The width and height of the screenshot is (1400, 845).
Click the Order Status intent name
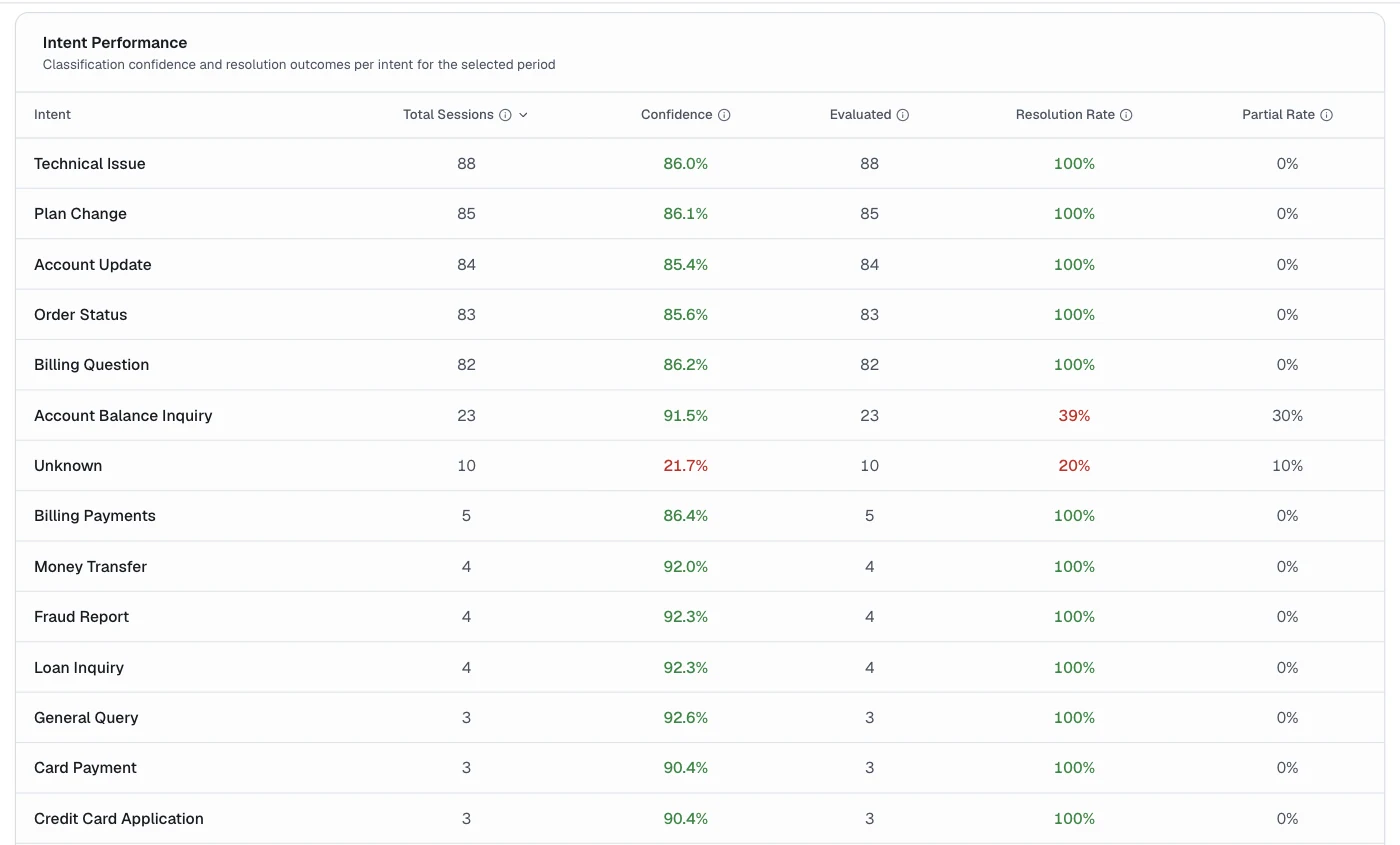pos(81,315)
